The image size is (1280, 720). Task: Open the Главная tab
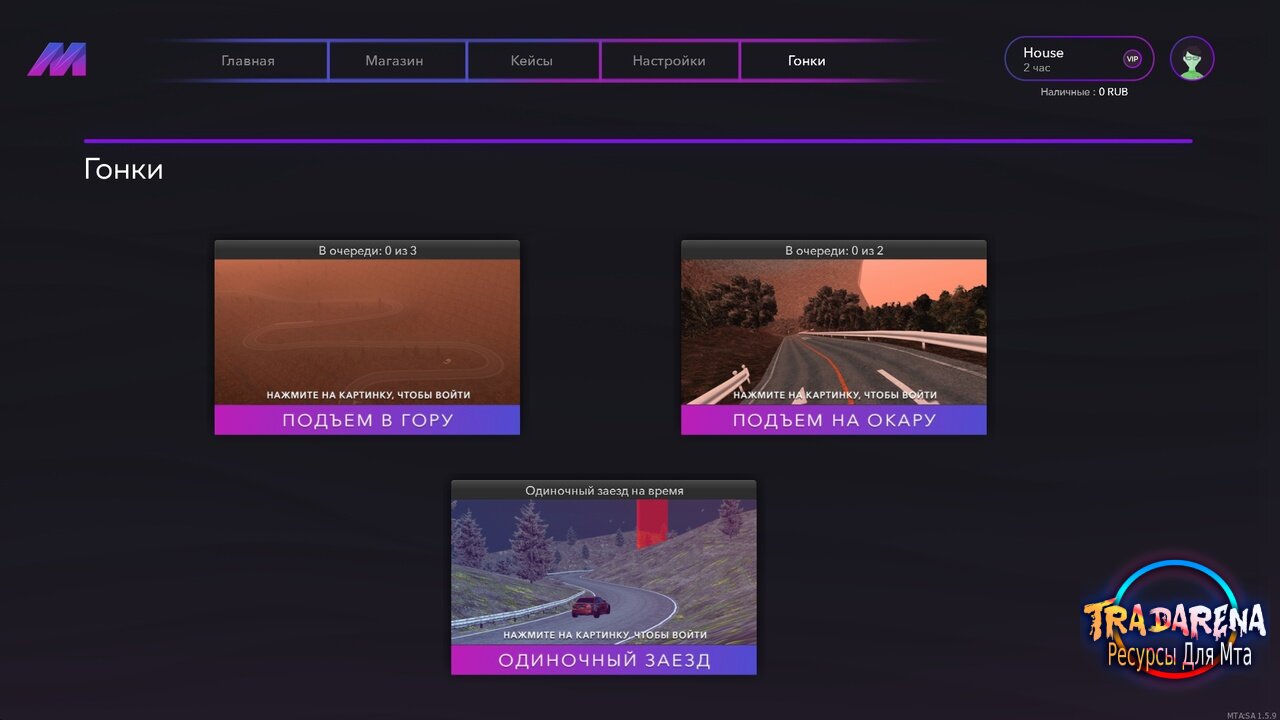(x=248, y=61)
